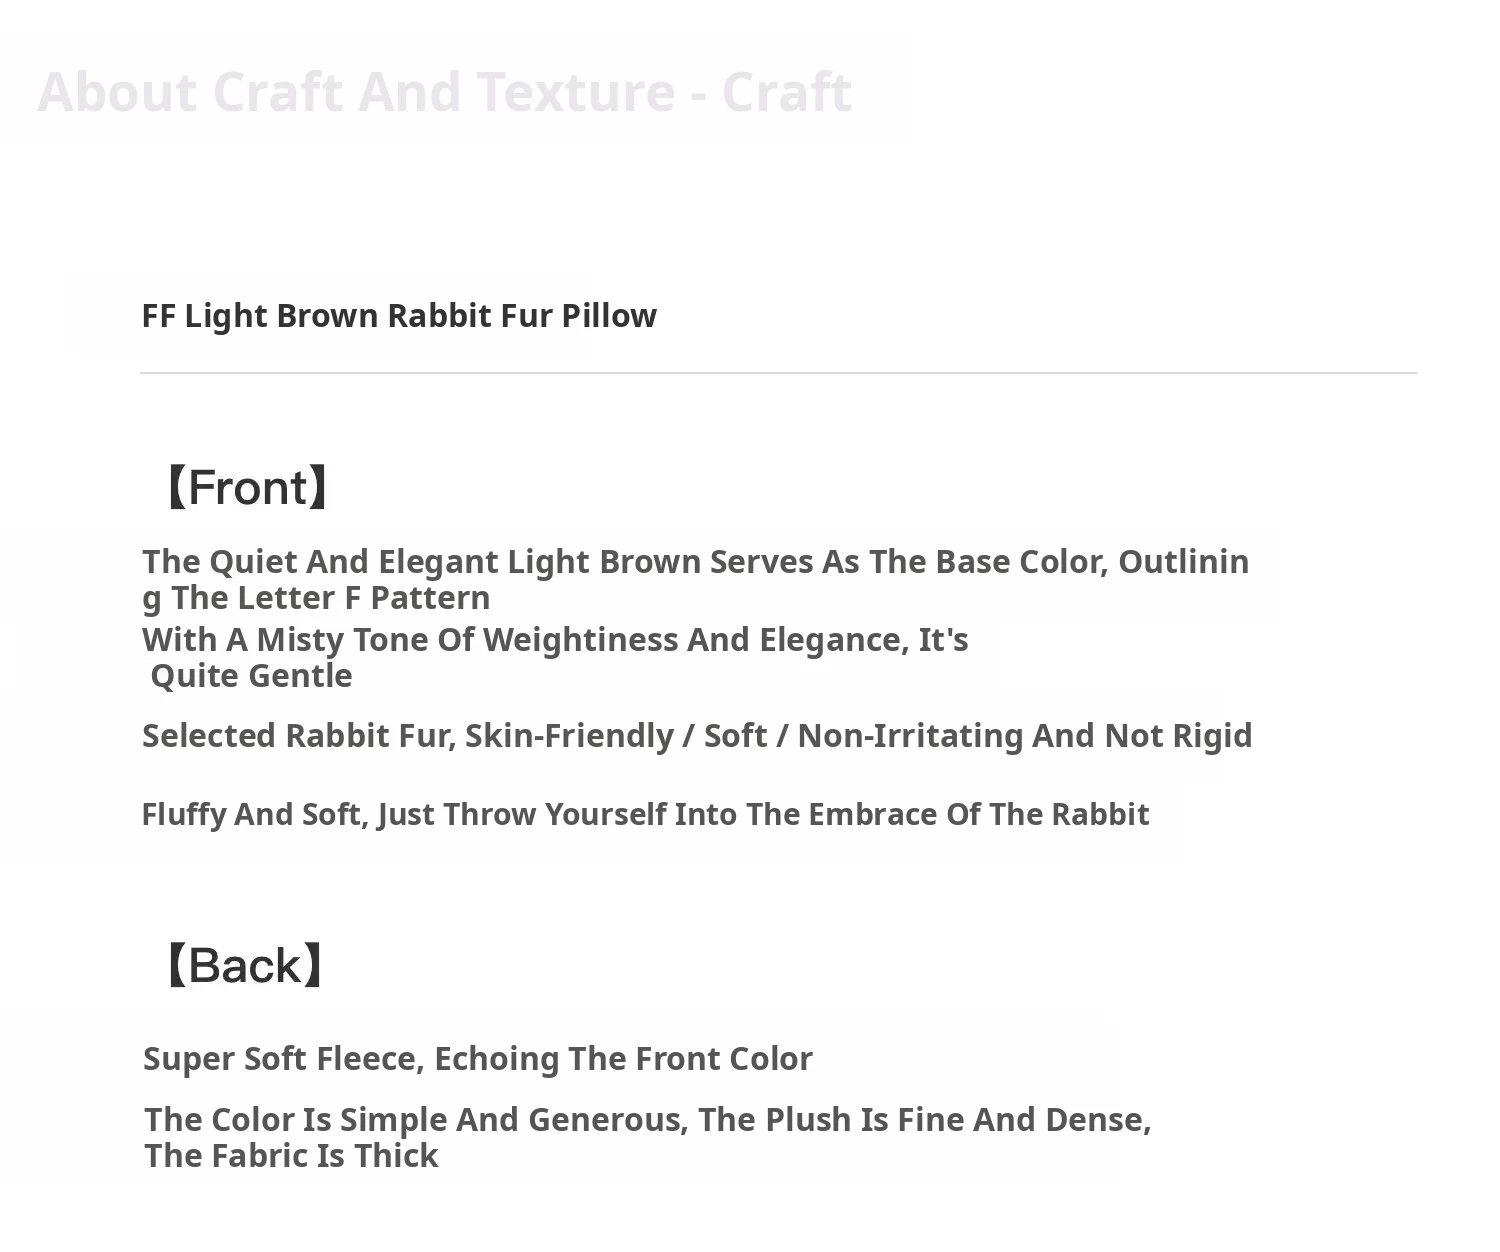The width and height of the screenshot is (1500, 1252).
Task: Click the phrase "The Plush Is Fine And Dense"
Action: coord(924,1120)
